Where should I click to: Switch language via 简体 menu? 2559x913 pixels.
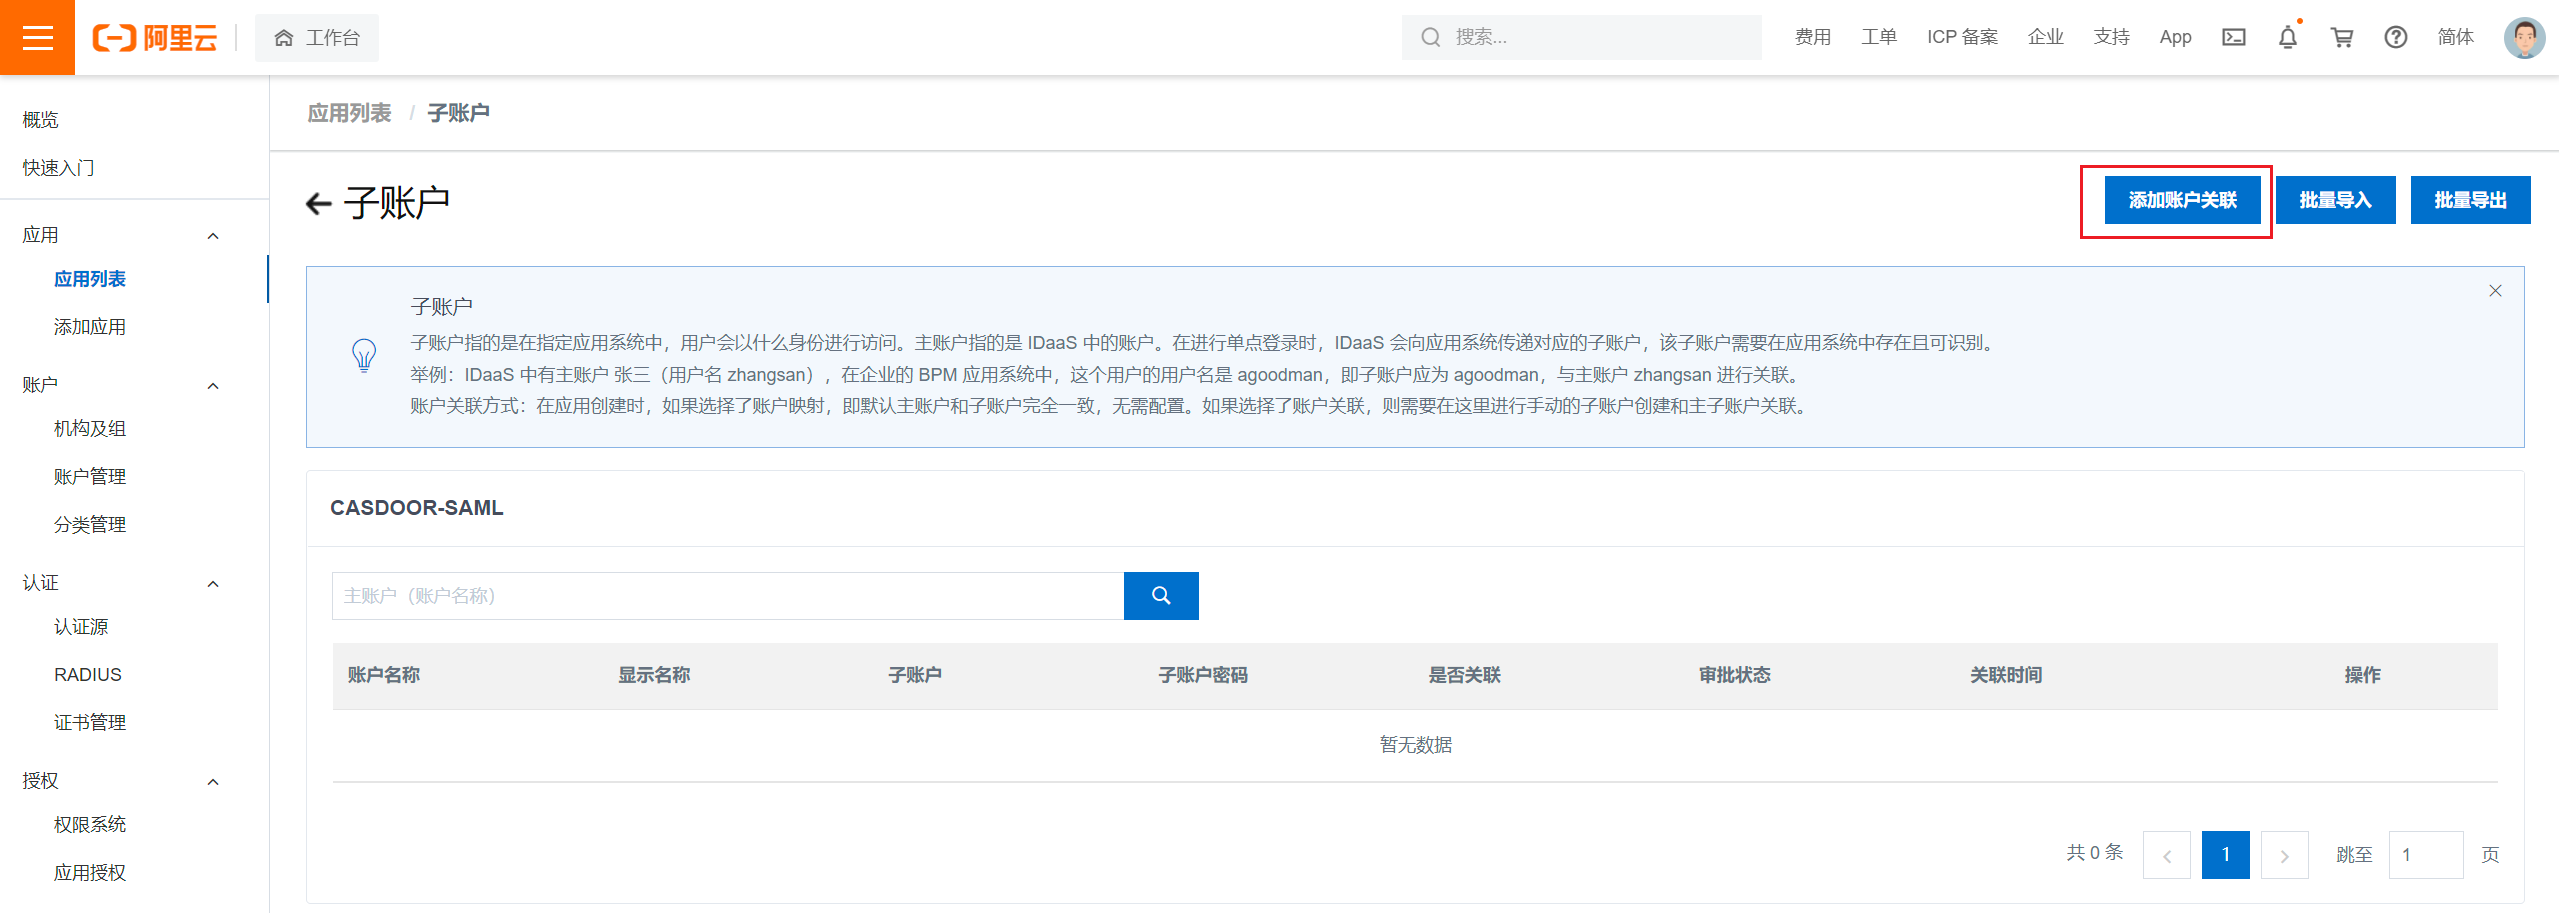[2456, 37]
